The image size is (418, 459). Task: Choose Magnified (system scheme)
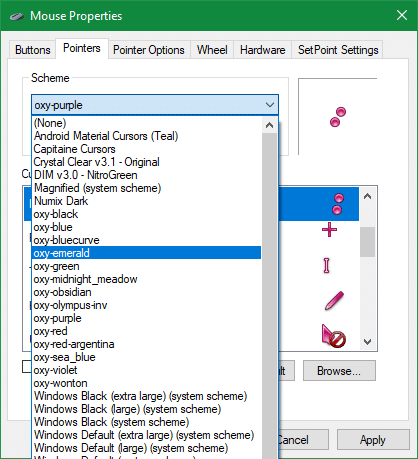[x=147, y=188]
